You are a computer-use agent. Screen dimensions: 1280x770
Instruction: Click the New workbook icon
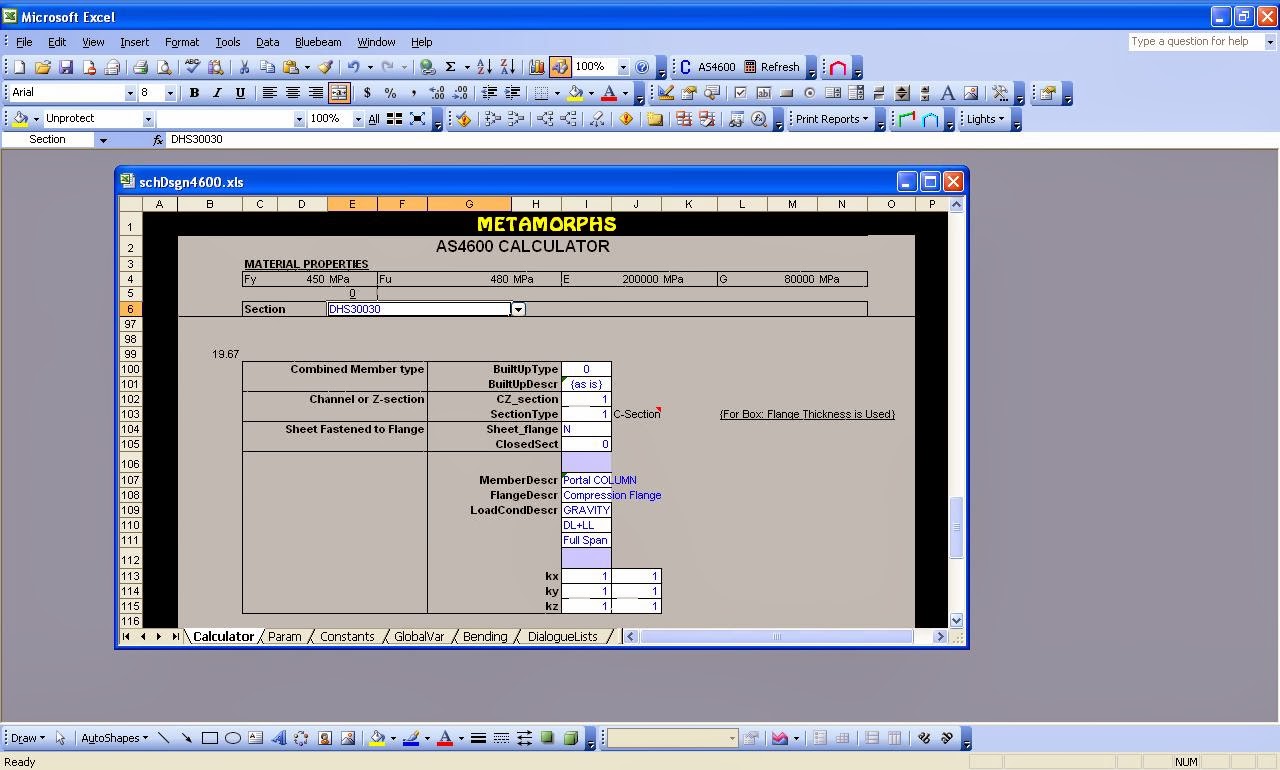click(x=19, y=67)
